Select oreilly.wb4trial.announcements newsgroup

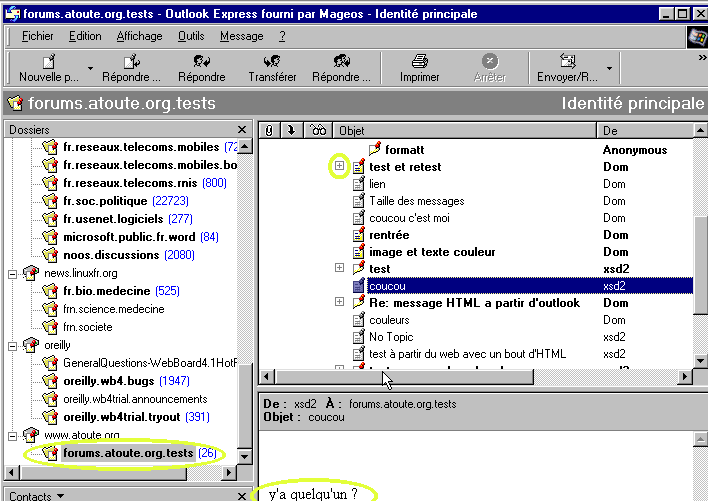point(135,399)
